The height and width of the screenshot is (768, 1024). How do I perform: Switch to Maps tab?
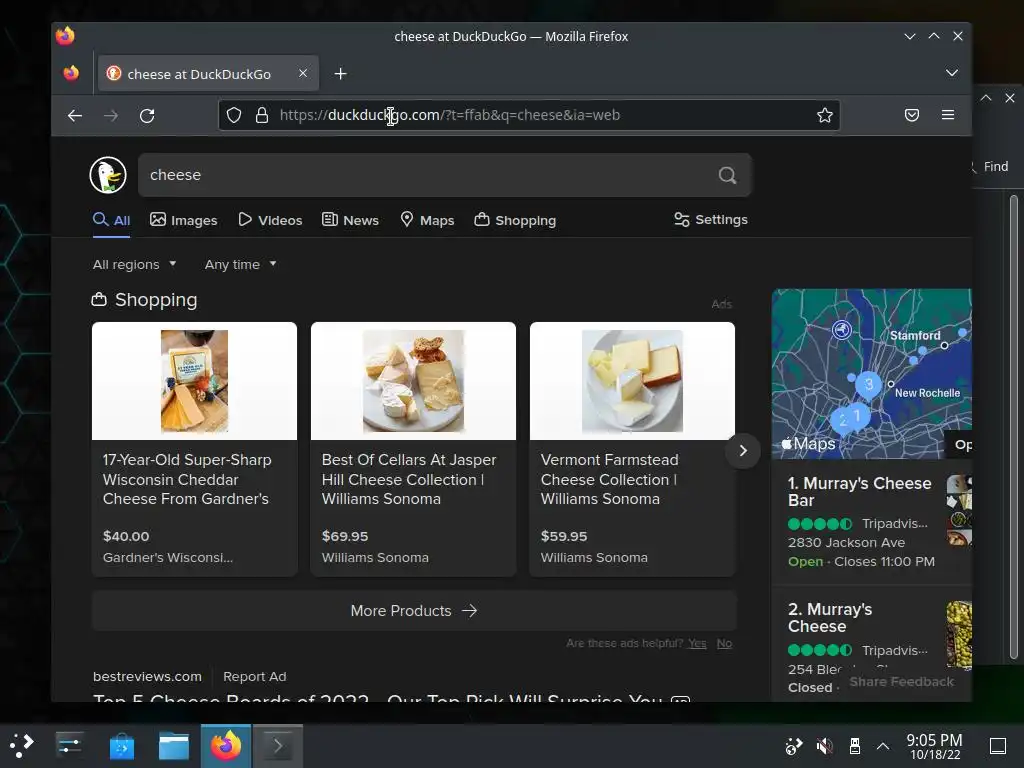[x=427, y=220]
